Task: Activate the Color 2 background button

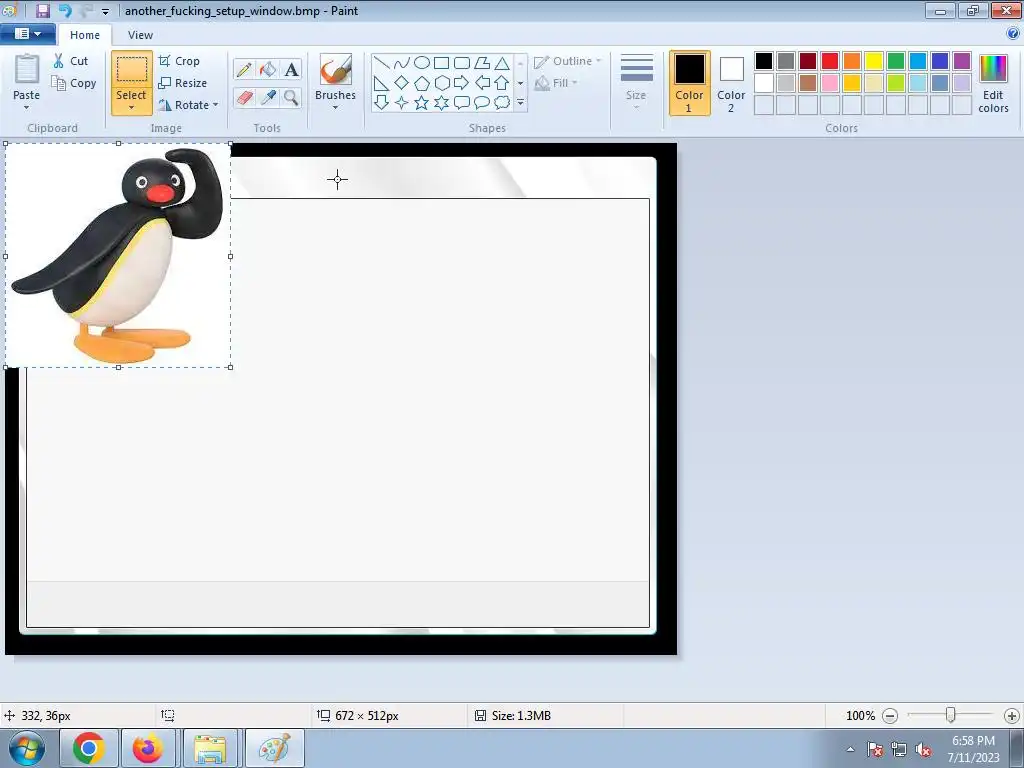Action: coord(731,83)
